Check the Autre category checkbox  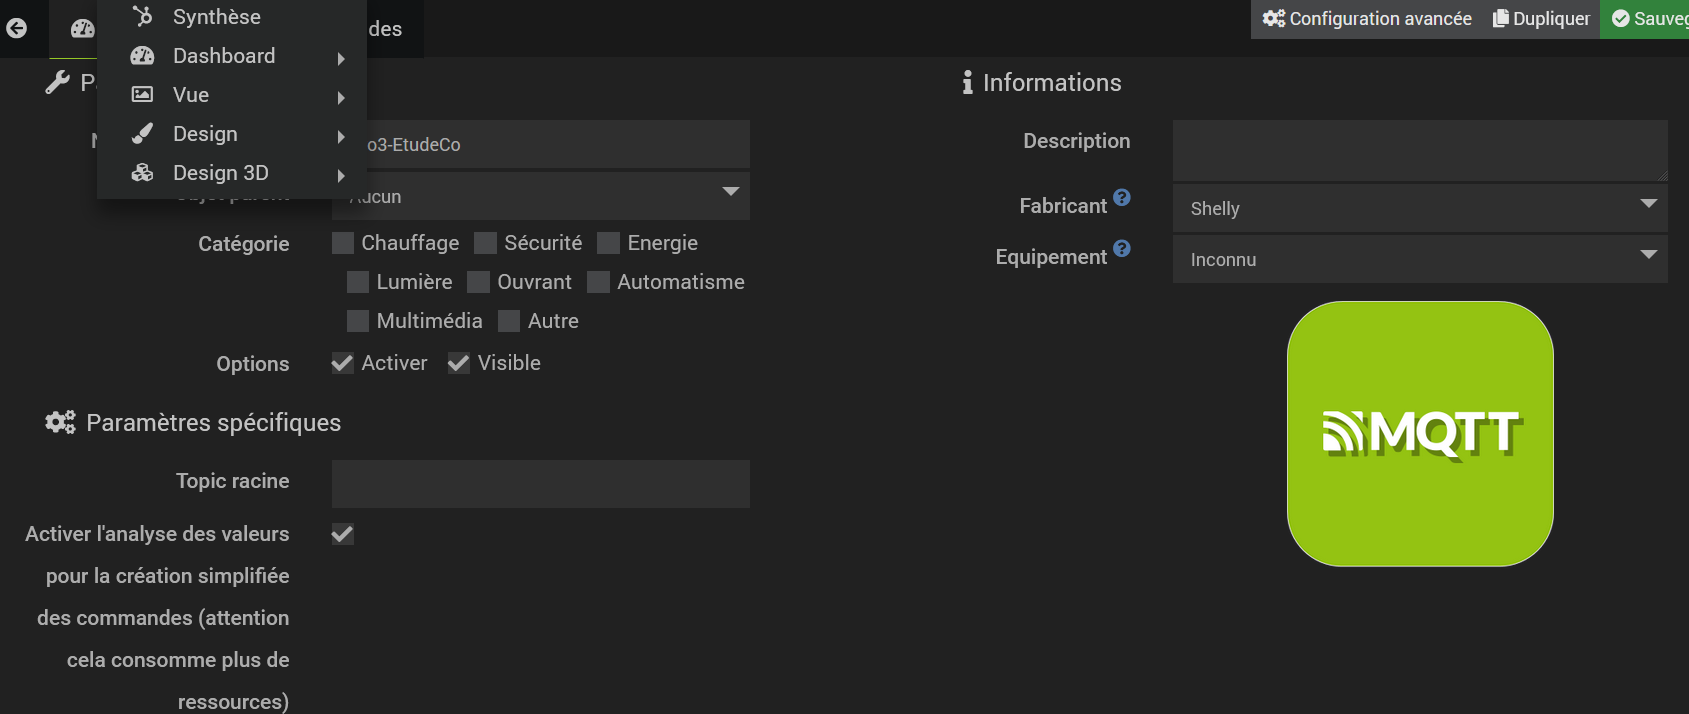(509, 321)
